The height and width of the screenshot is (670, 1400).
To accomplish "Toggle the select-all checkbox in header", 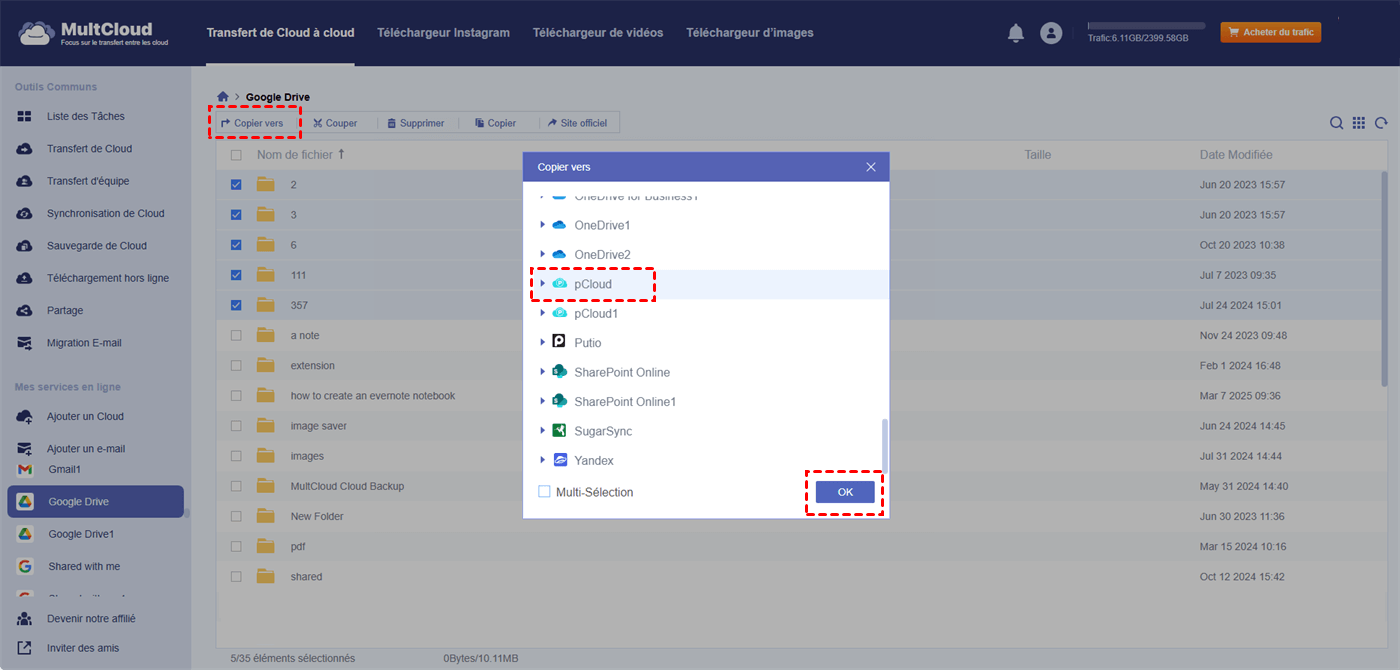I will coord(236,155).
